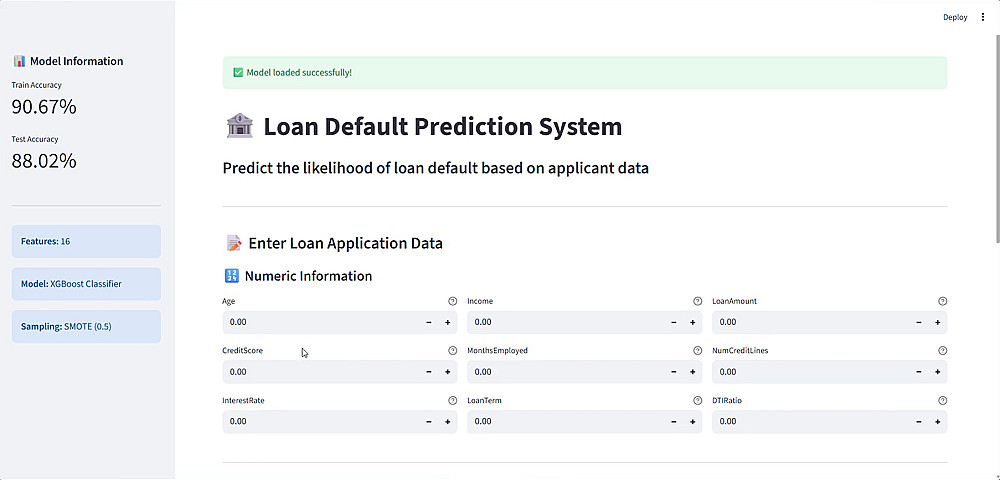The height and width of the screenshot is (480, 1000).
Task: Open the three-dot main menu
Action: [983, 17]
